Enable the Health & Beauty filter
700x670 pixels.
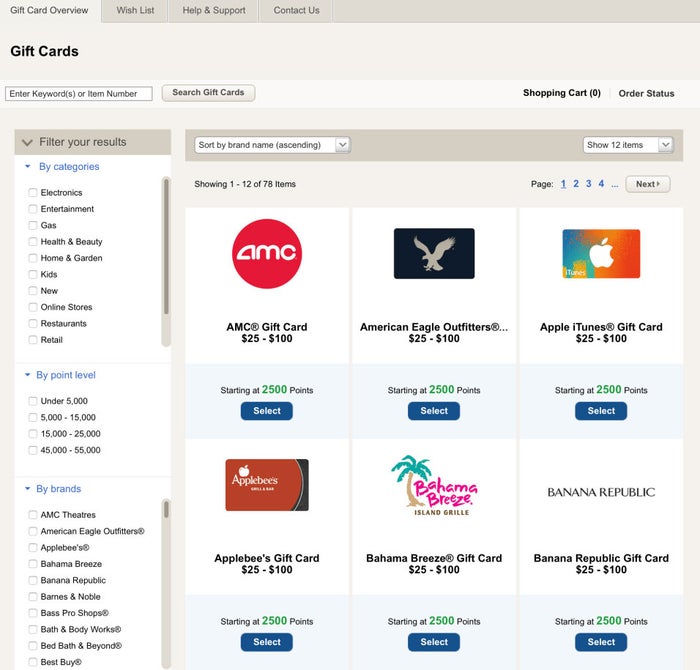[33, 241]
